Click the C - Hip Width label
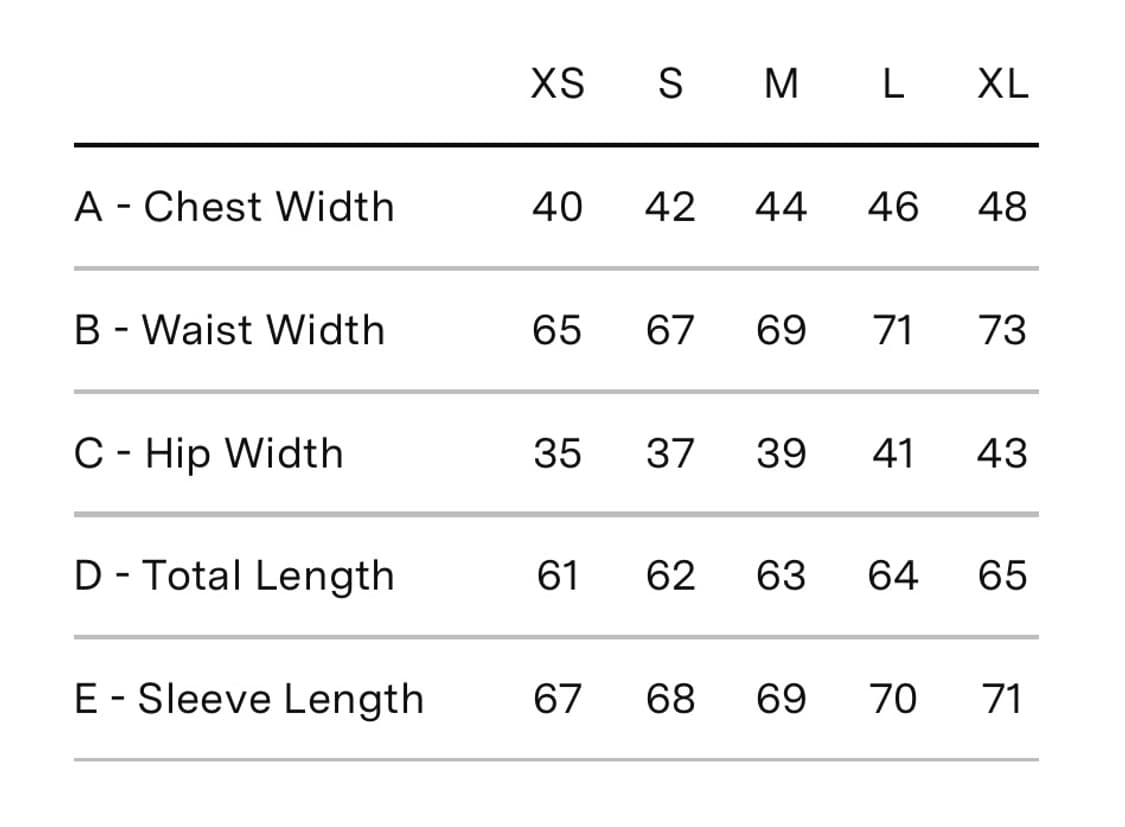Screen dimensions: 1125x827 209,454
